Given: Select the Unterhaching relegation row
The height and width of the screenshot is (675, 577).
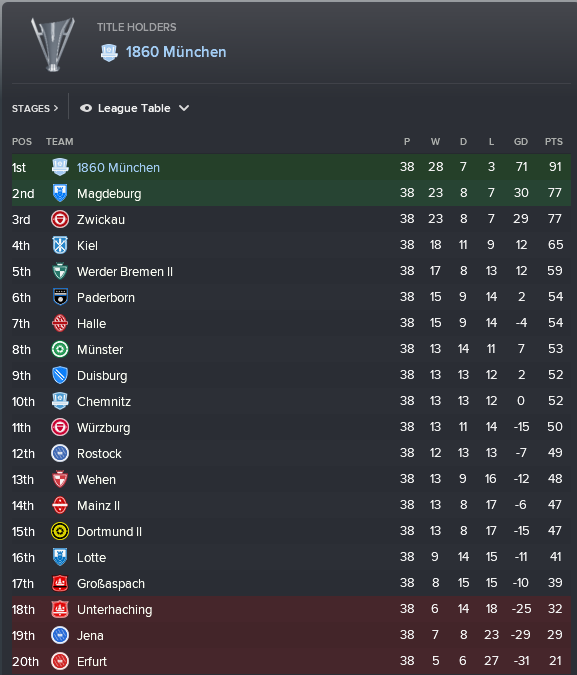Looking at the screenshot, I should click(x=291, y=610).
